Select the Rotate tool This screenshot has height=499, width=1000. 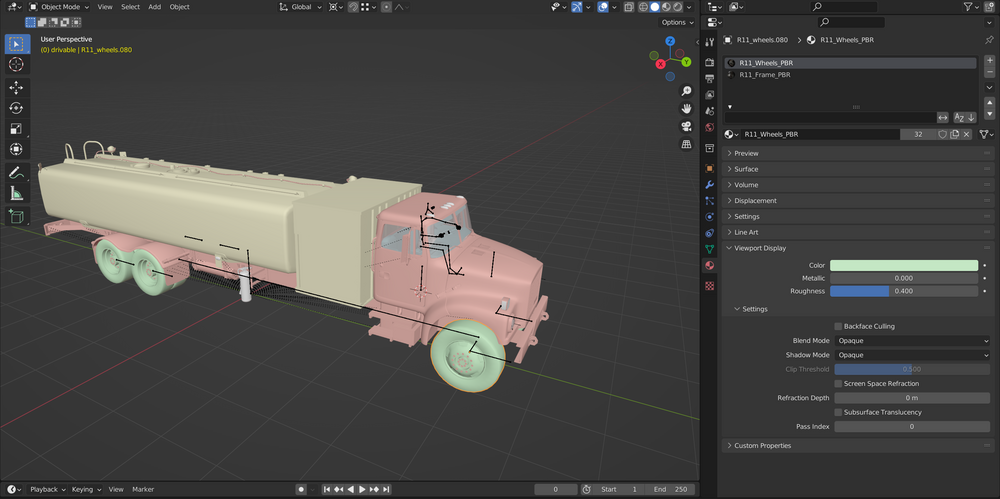(16, 108)
